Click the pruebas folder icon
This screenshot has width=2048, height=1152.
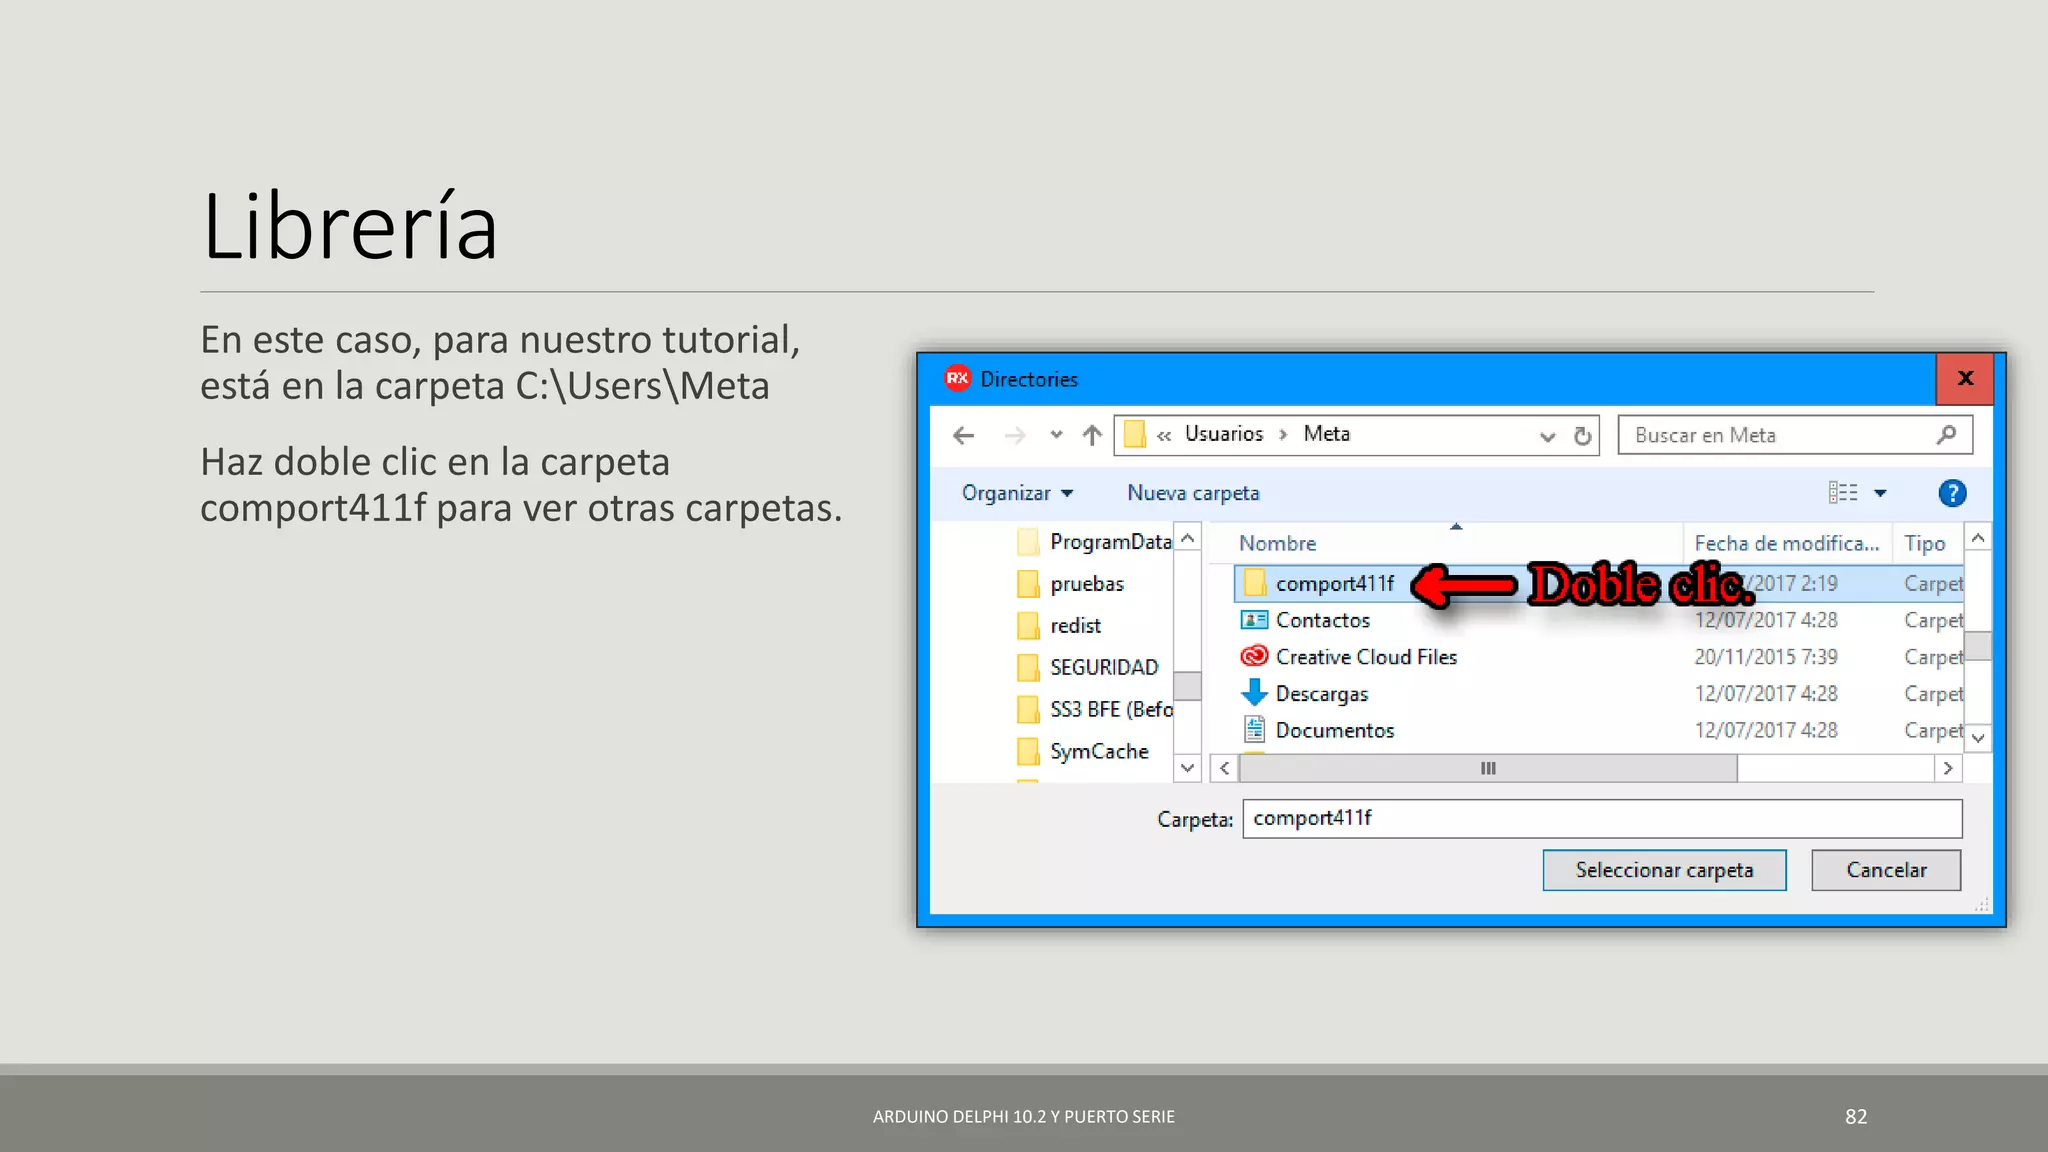click(1028, 584)
